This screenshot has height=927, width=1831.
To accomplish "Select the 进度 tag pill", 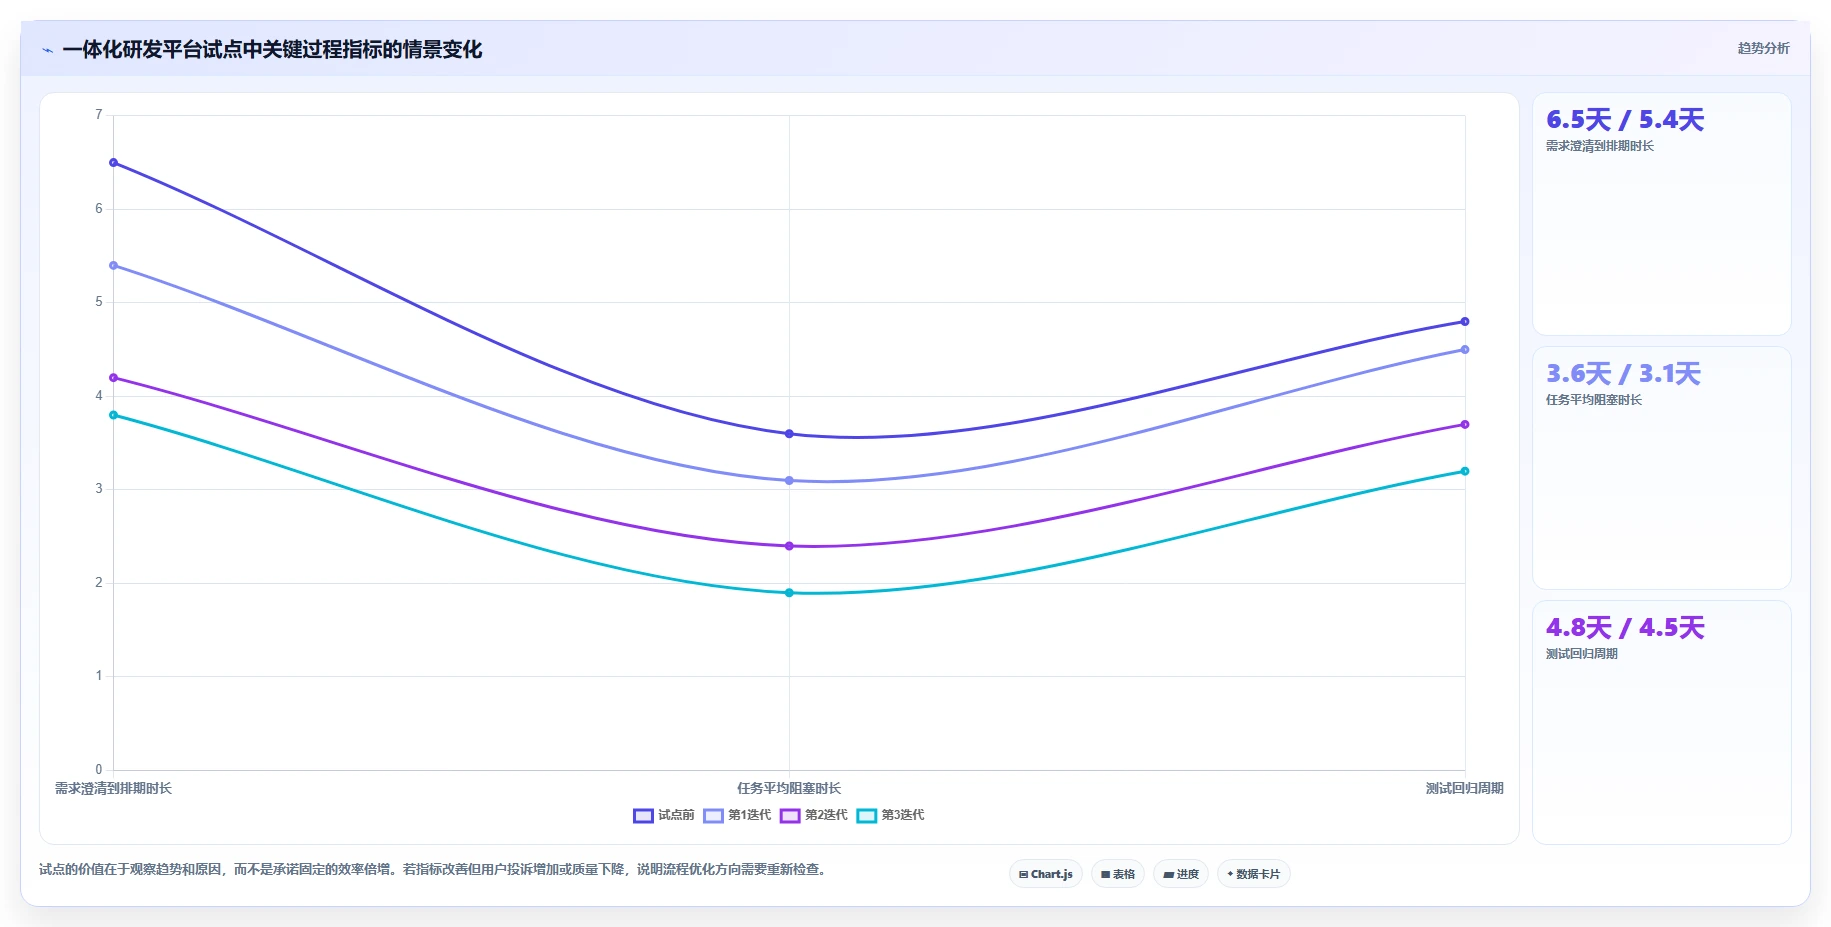I will click(1181, 874).
